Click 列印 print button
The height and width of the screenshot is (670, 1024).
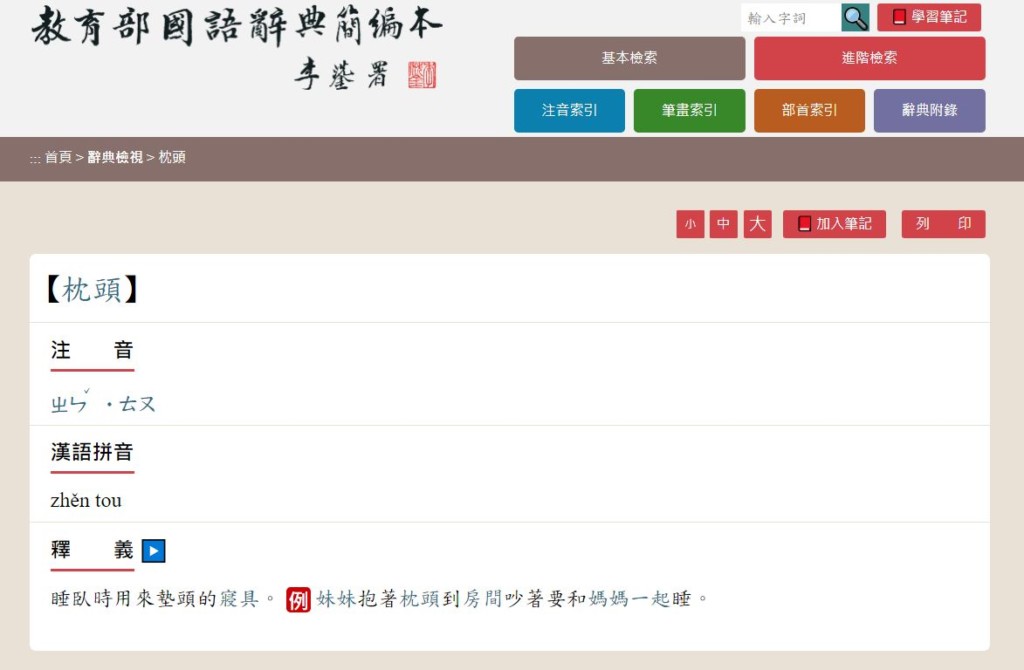(x=943, y=224)
